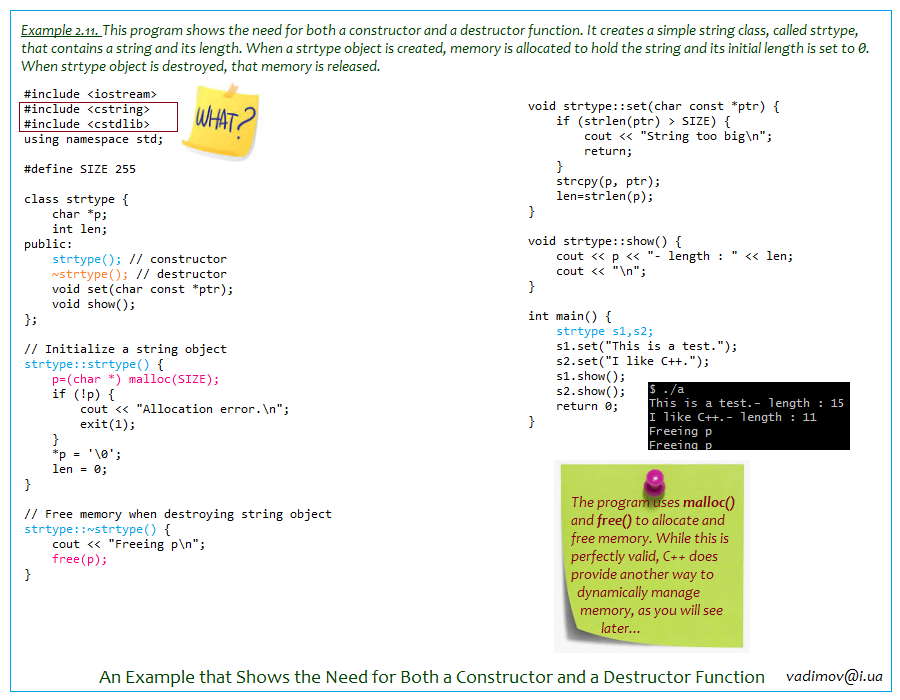Click the 'strcpy(p, ptr);' line
The width and height of the screenshot is (900, 700).
click(608, 181)
